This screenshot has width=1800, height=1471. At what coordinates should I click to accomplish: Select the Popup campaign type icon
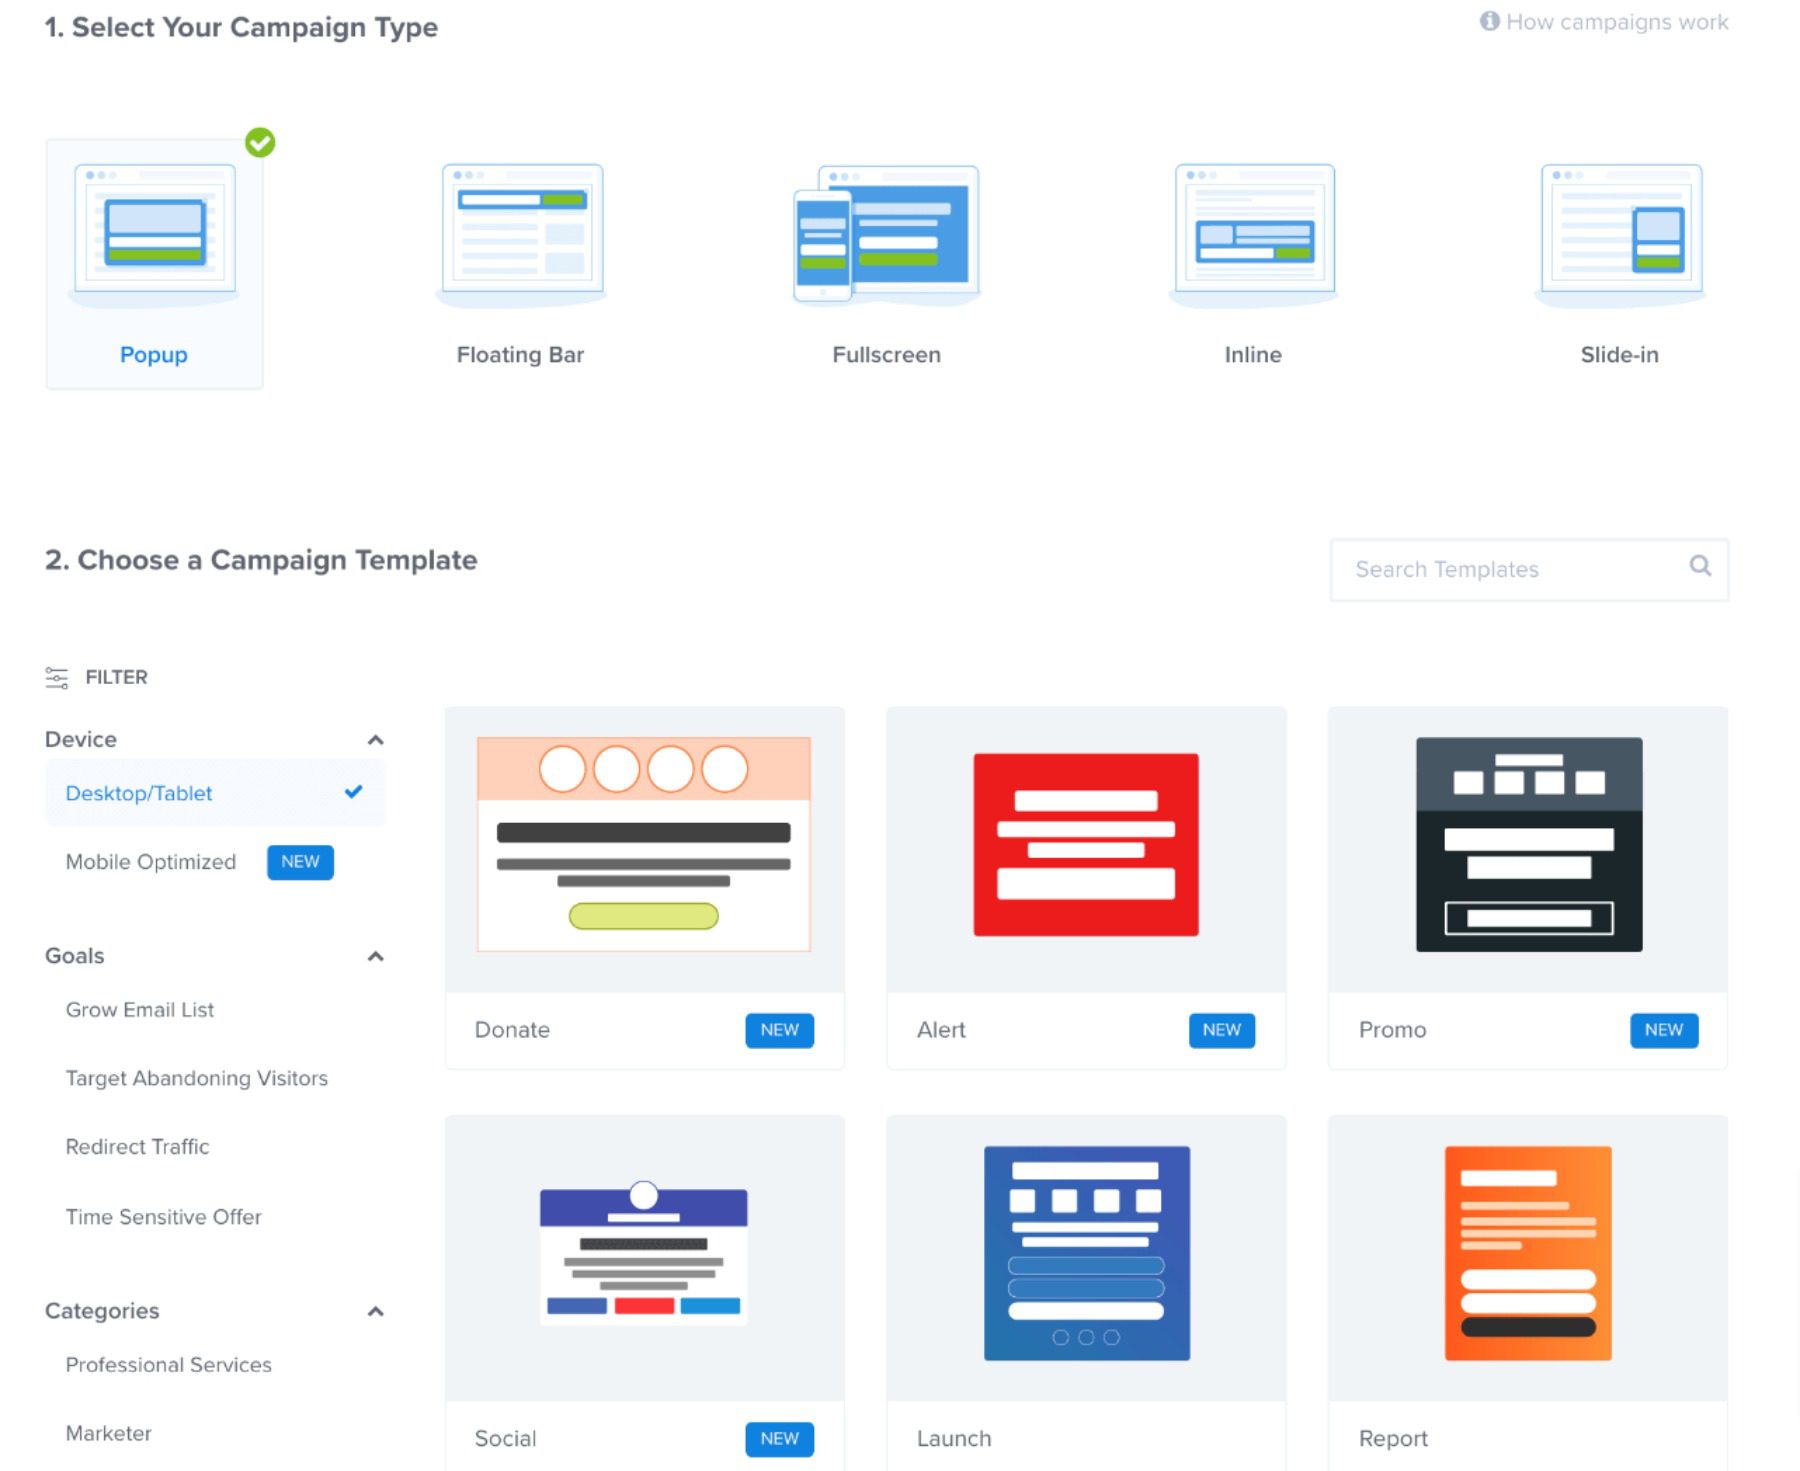pyautogui.click(x=154, y=234)
